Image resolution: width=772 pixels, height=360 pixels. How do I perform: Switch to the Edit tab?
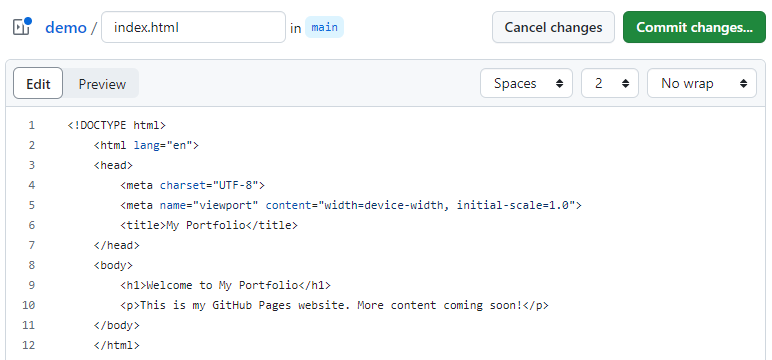(x=38, y=83)
